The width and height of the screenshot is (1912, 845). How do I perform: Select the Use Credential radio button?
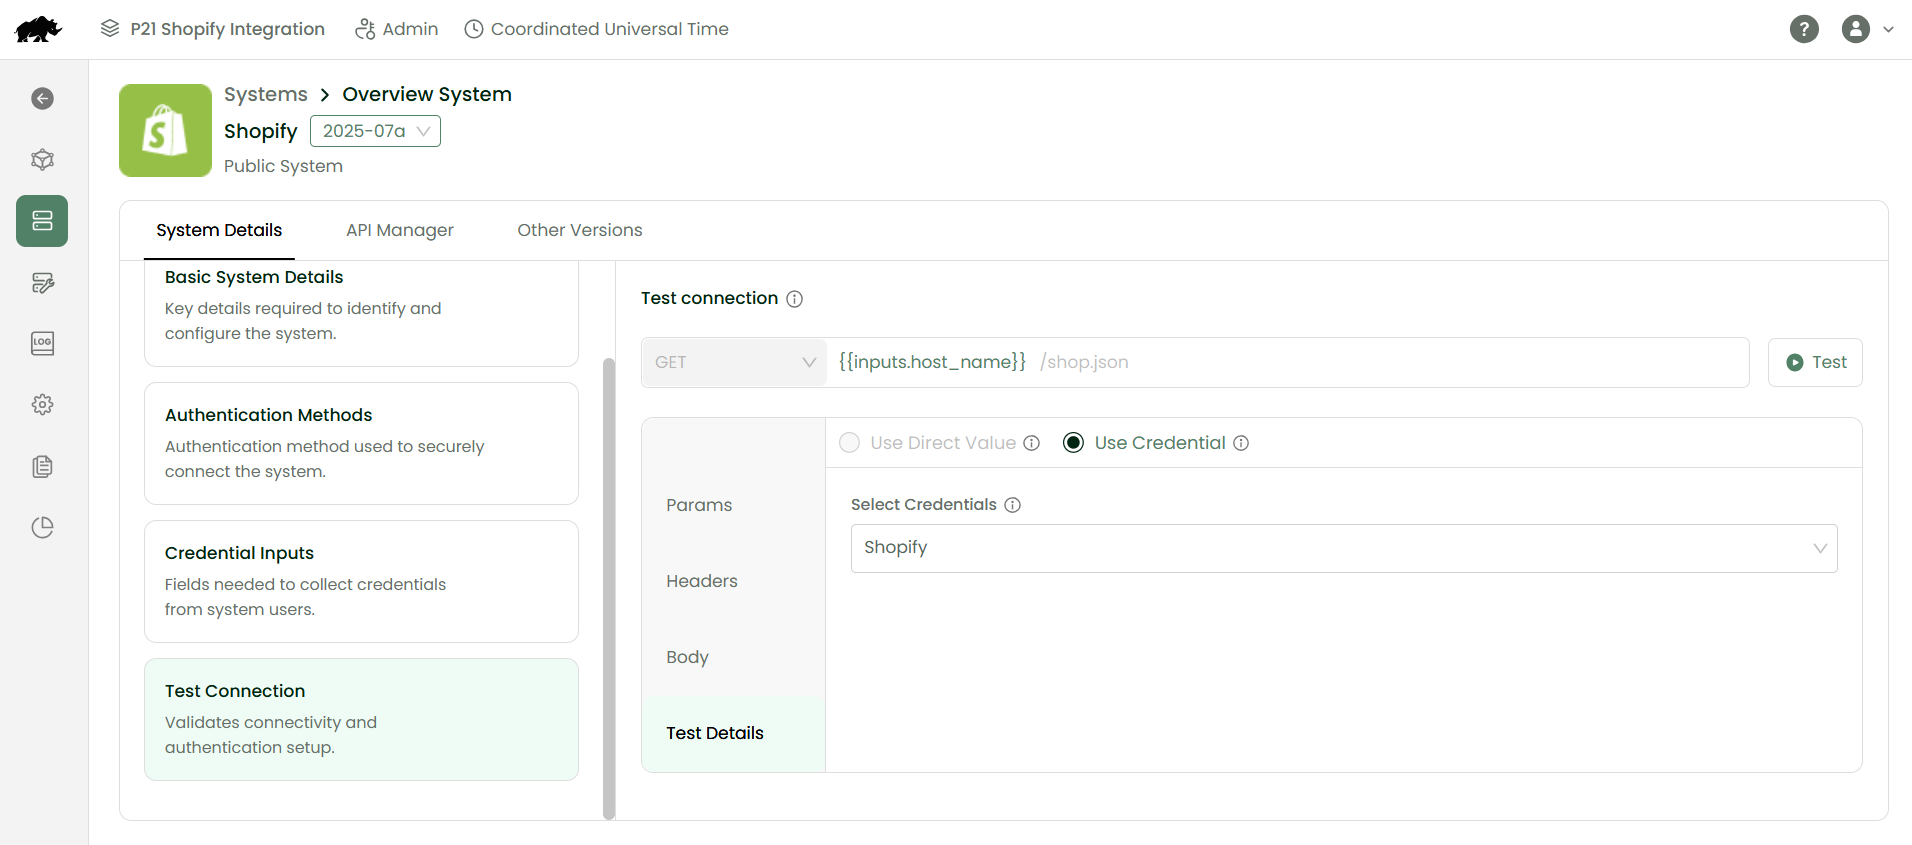click(1073, 443)
